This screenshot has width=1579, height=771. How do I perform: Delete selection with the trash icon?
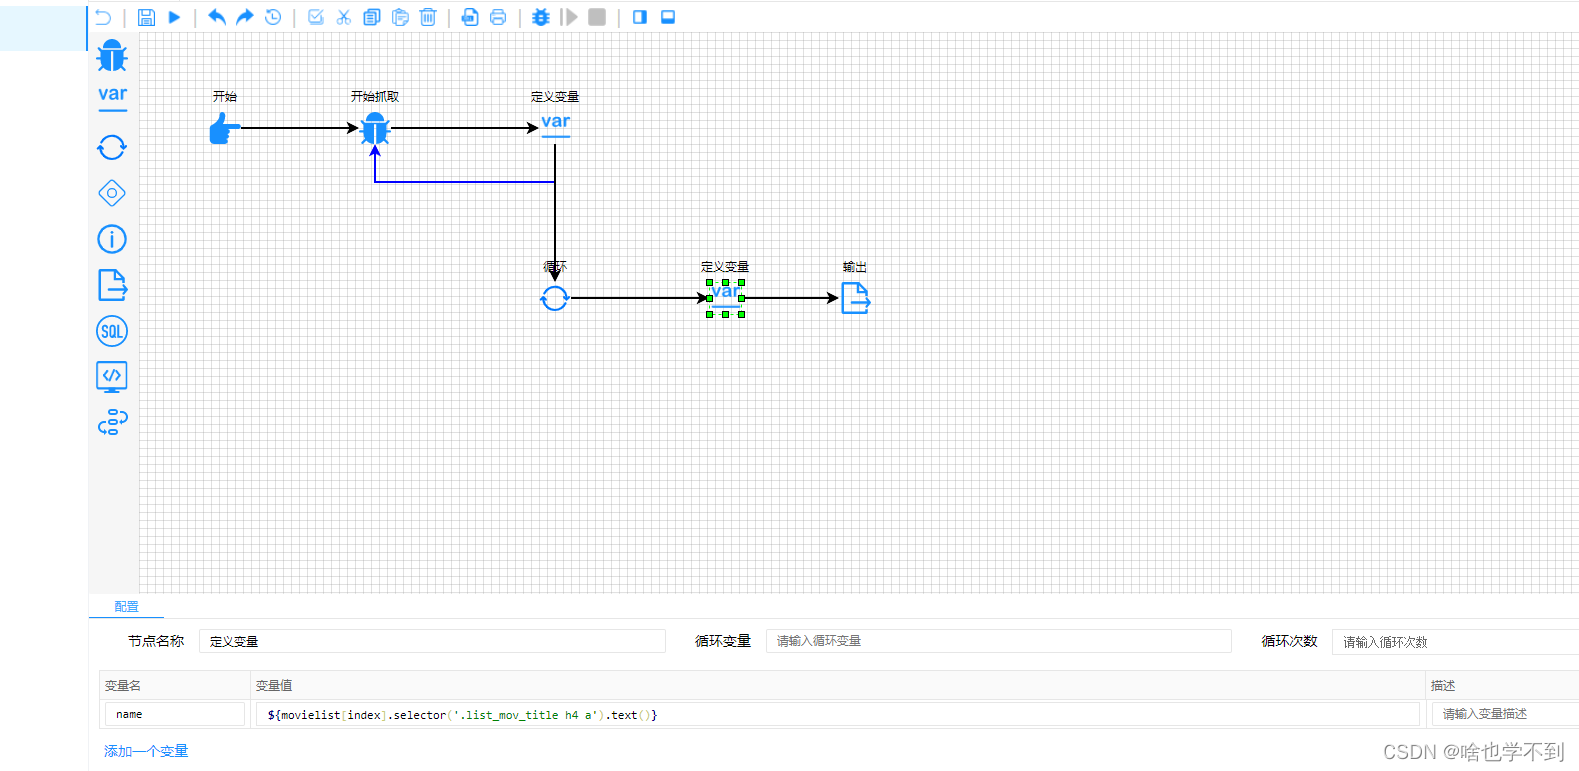click(x=428, y=17)
